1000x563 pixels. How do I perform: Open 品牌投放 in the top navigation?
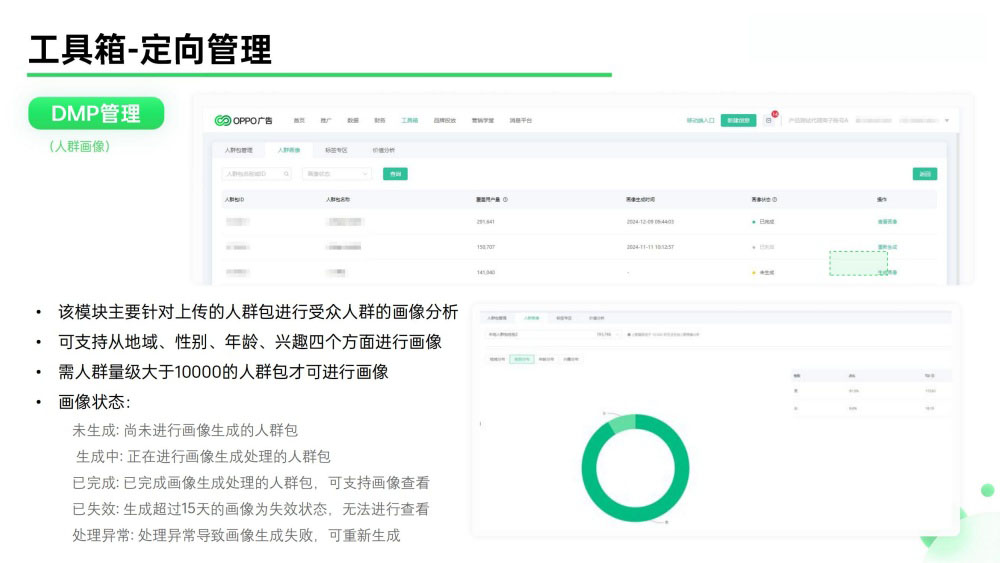[445, 121]
